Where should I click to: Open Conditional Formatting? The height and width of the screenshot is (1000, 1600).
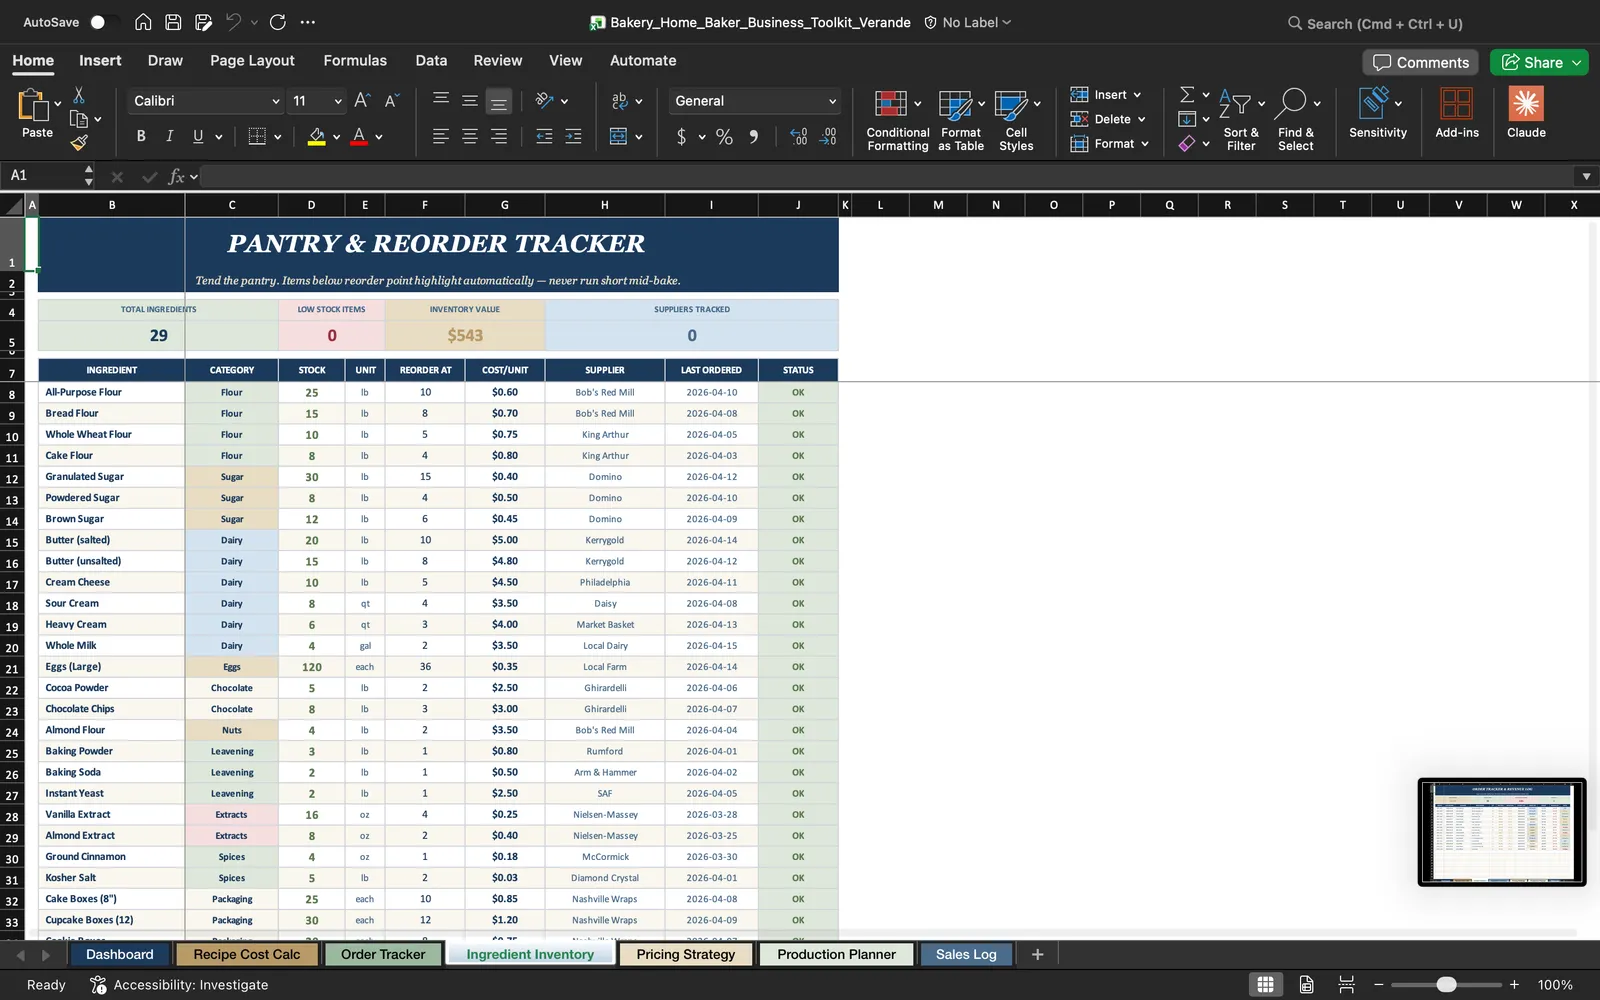pyautogui.click(x=897, y=120)
